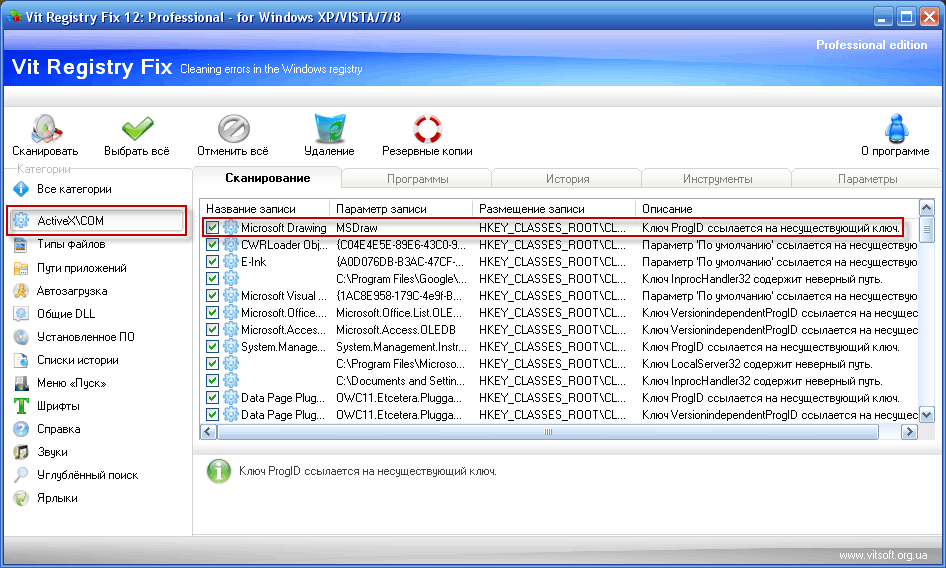Open the О программе icon
946x568 pixels.
(895, 130)
